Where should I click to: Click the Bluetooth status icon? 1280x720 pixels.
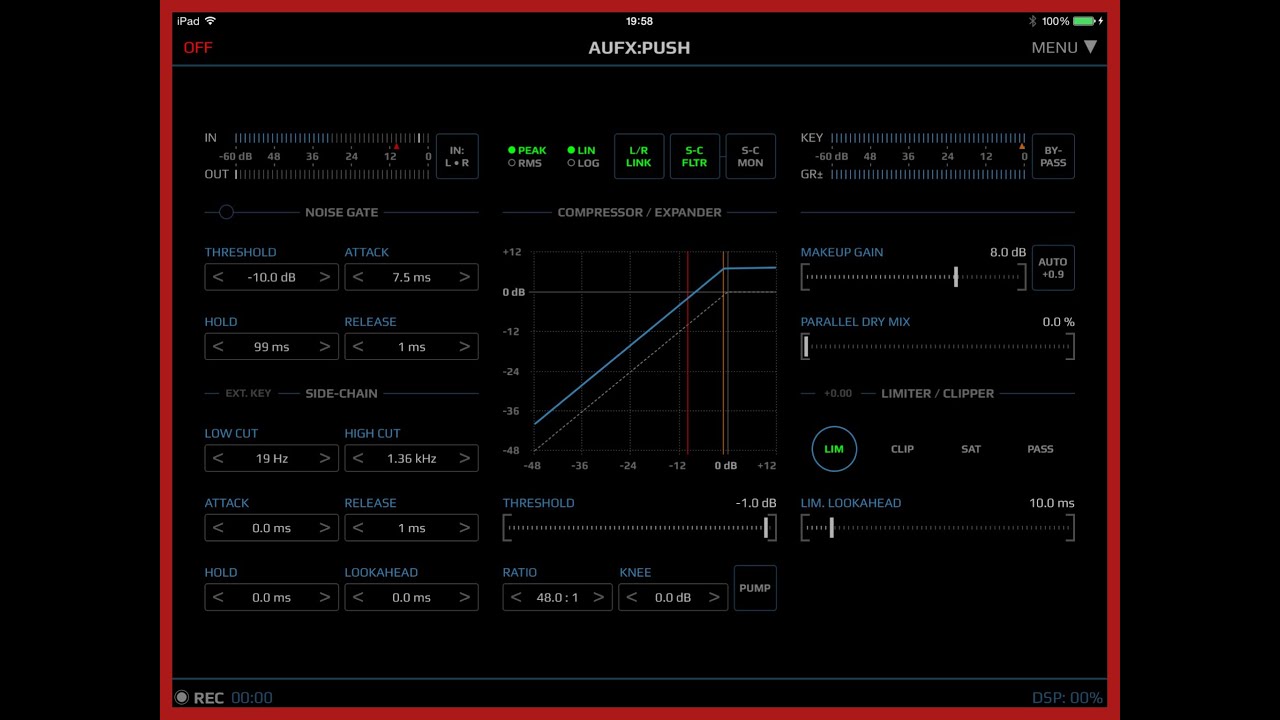pos(1033,21)
